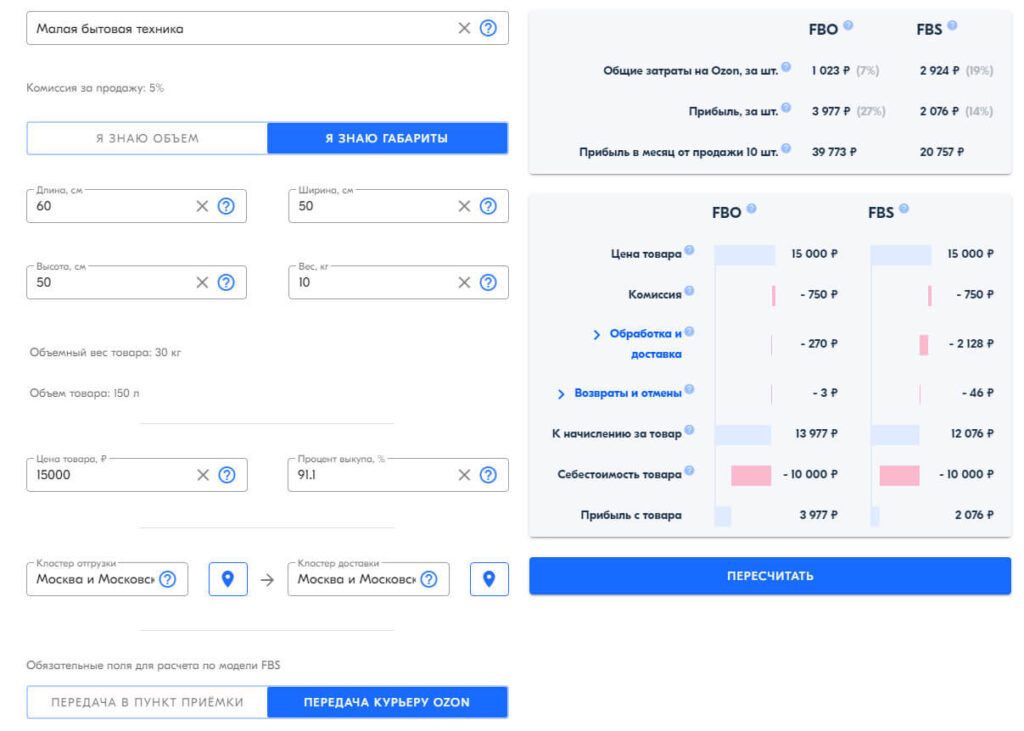
Task: Open help for product category field
Action: 488,29
